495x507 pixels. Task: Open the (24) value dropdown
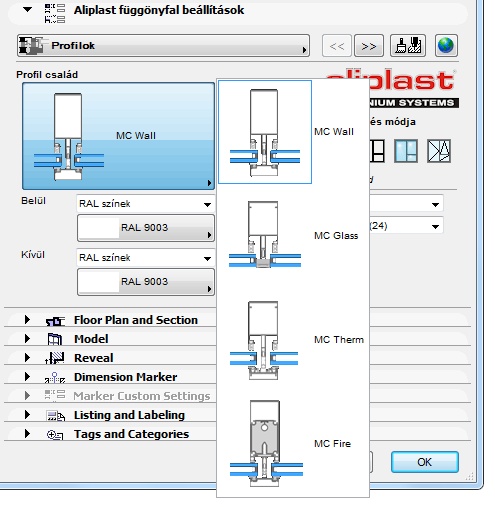coord(406,226)
